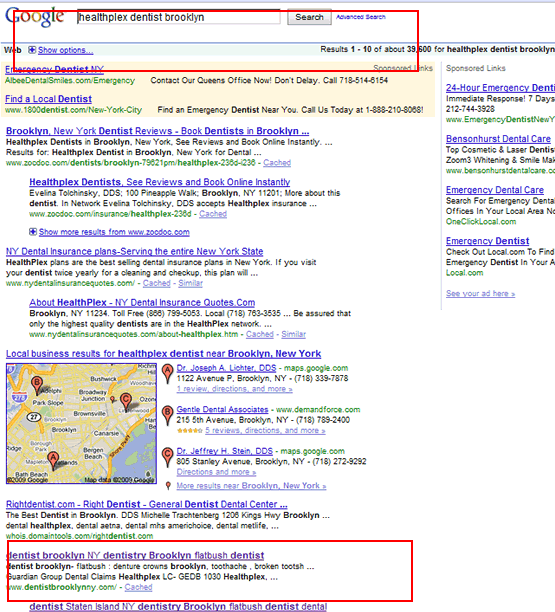
Task: Click map pin A beside Dr. Joseph A. Lichter
Action: (x=167, y=374)
